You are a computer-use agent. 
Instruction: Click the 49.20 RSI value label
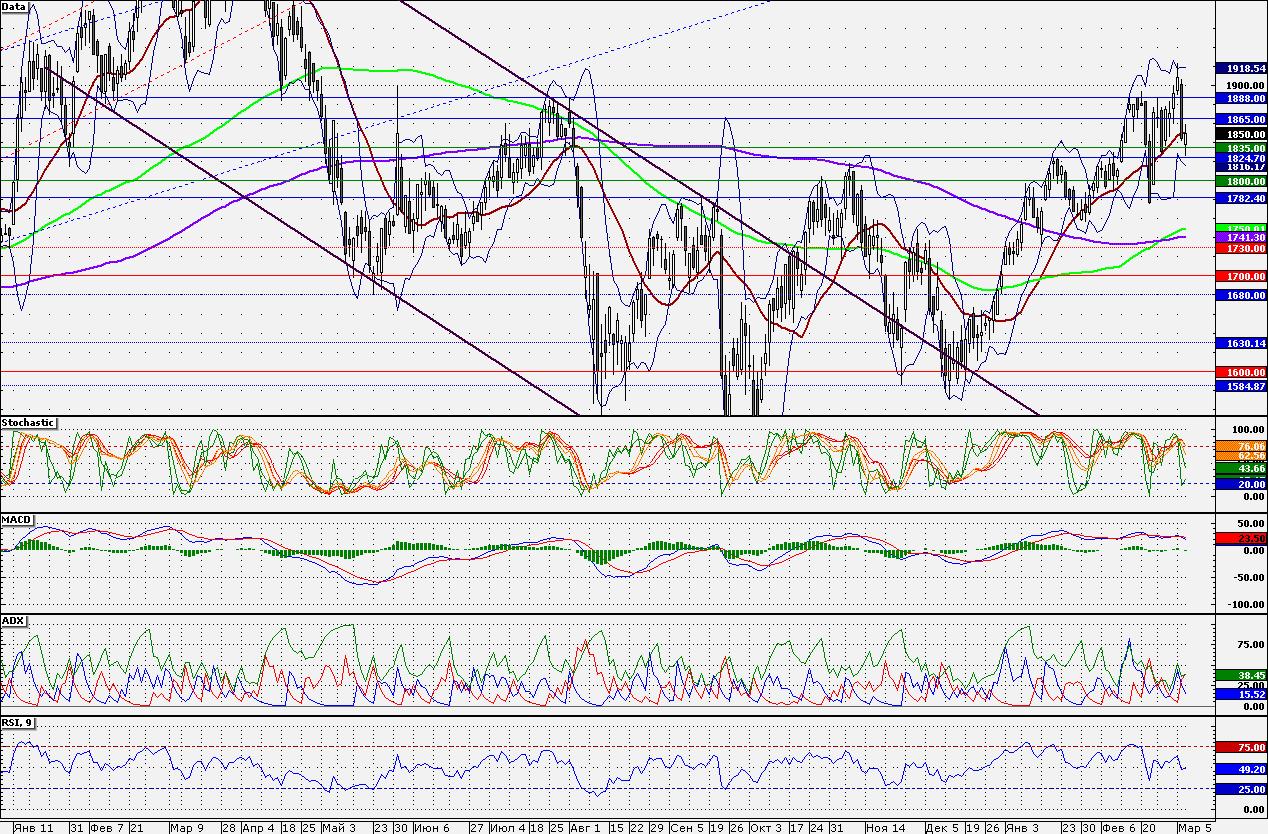click(1240, 769)
